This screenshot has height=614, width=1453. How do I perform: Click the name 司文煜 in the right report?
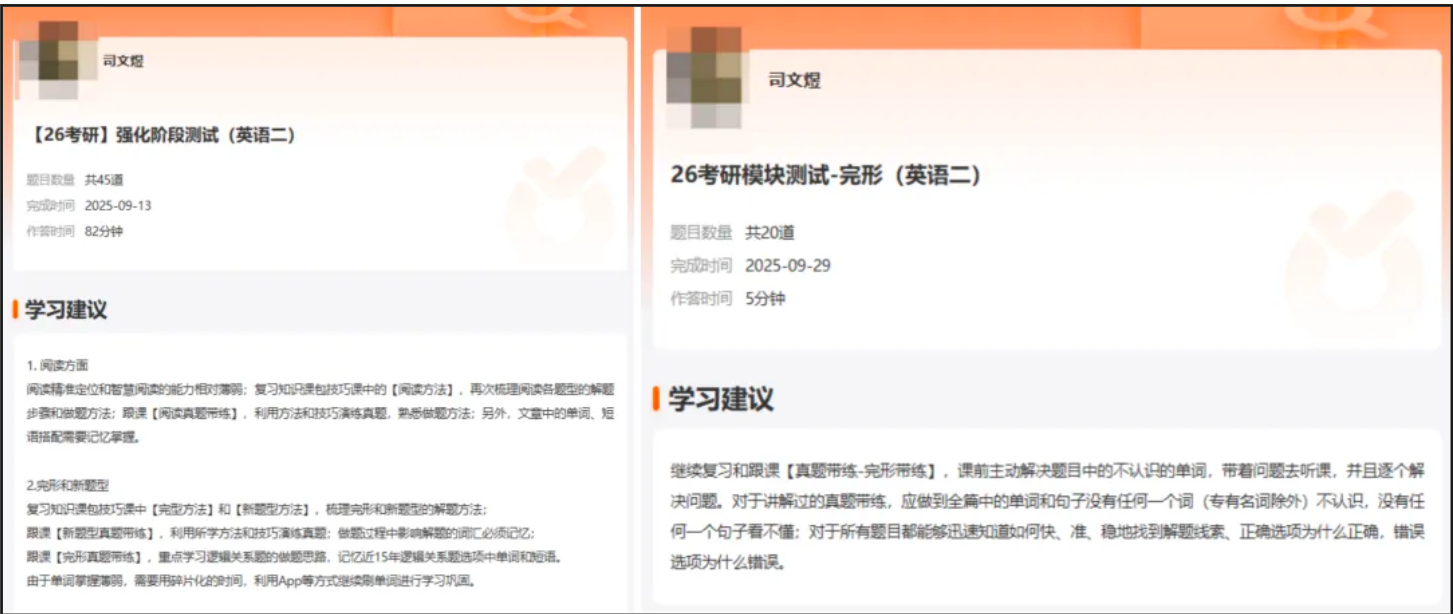click(794, 80)
